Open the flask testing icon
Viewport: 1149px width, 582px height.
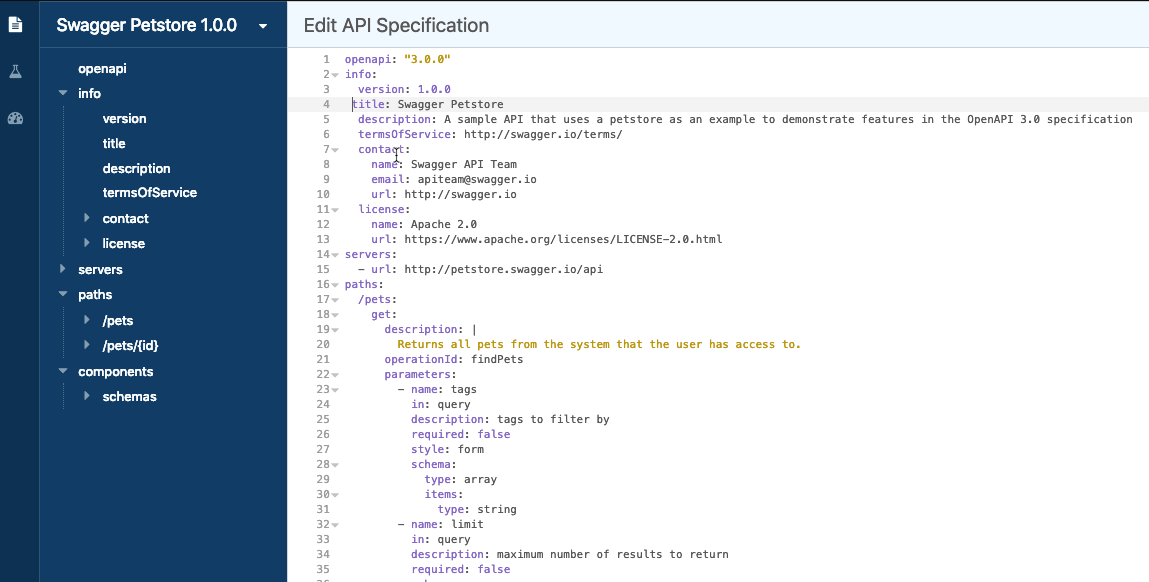point(15,71)
